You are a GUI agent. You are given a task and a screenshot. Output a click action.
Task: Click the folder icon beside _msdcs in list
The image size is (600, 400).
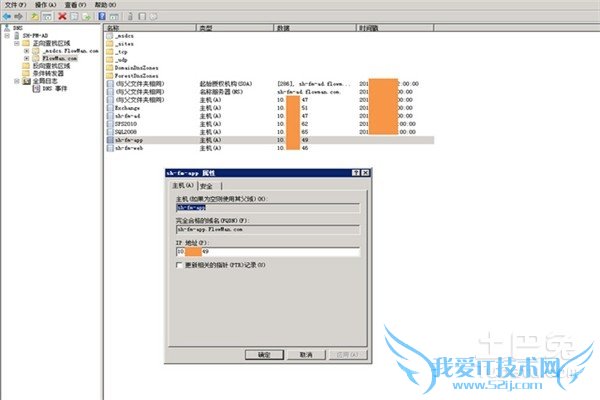coord(110,36)
